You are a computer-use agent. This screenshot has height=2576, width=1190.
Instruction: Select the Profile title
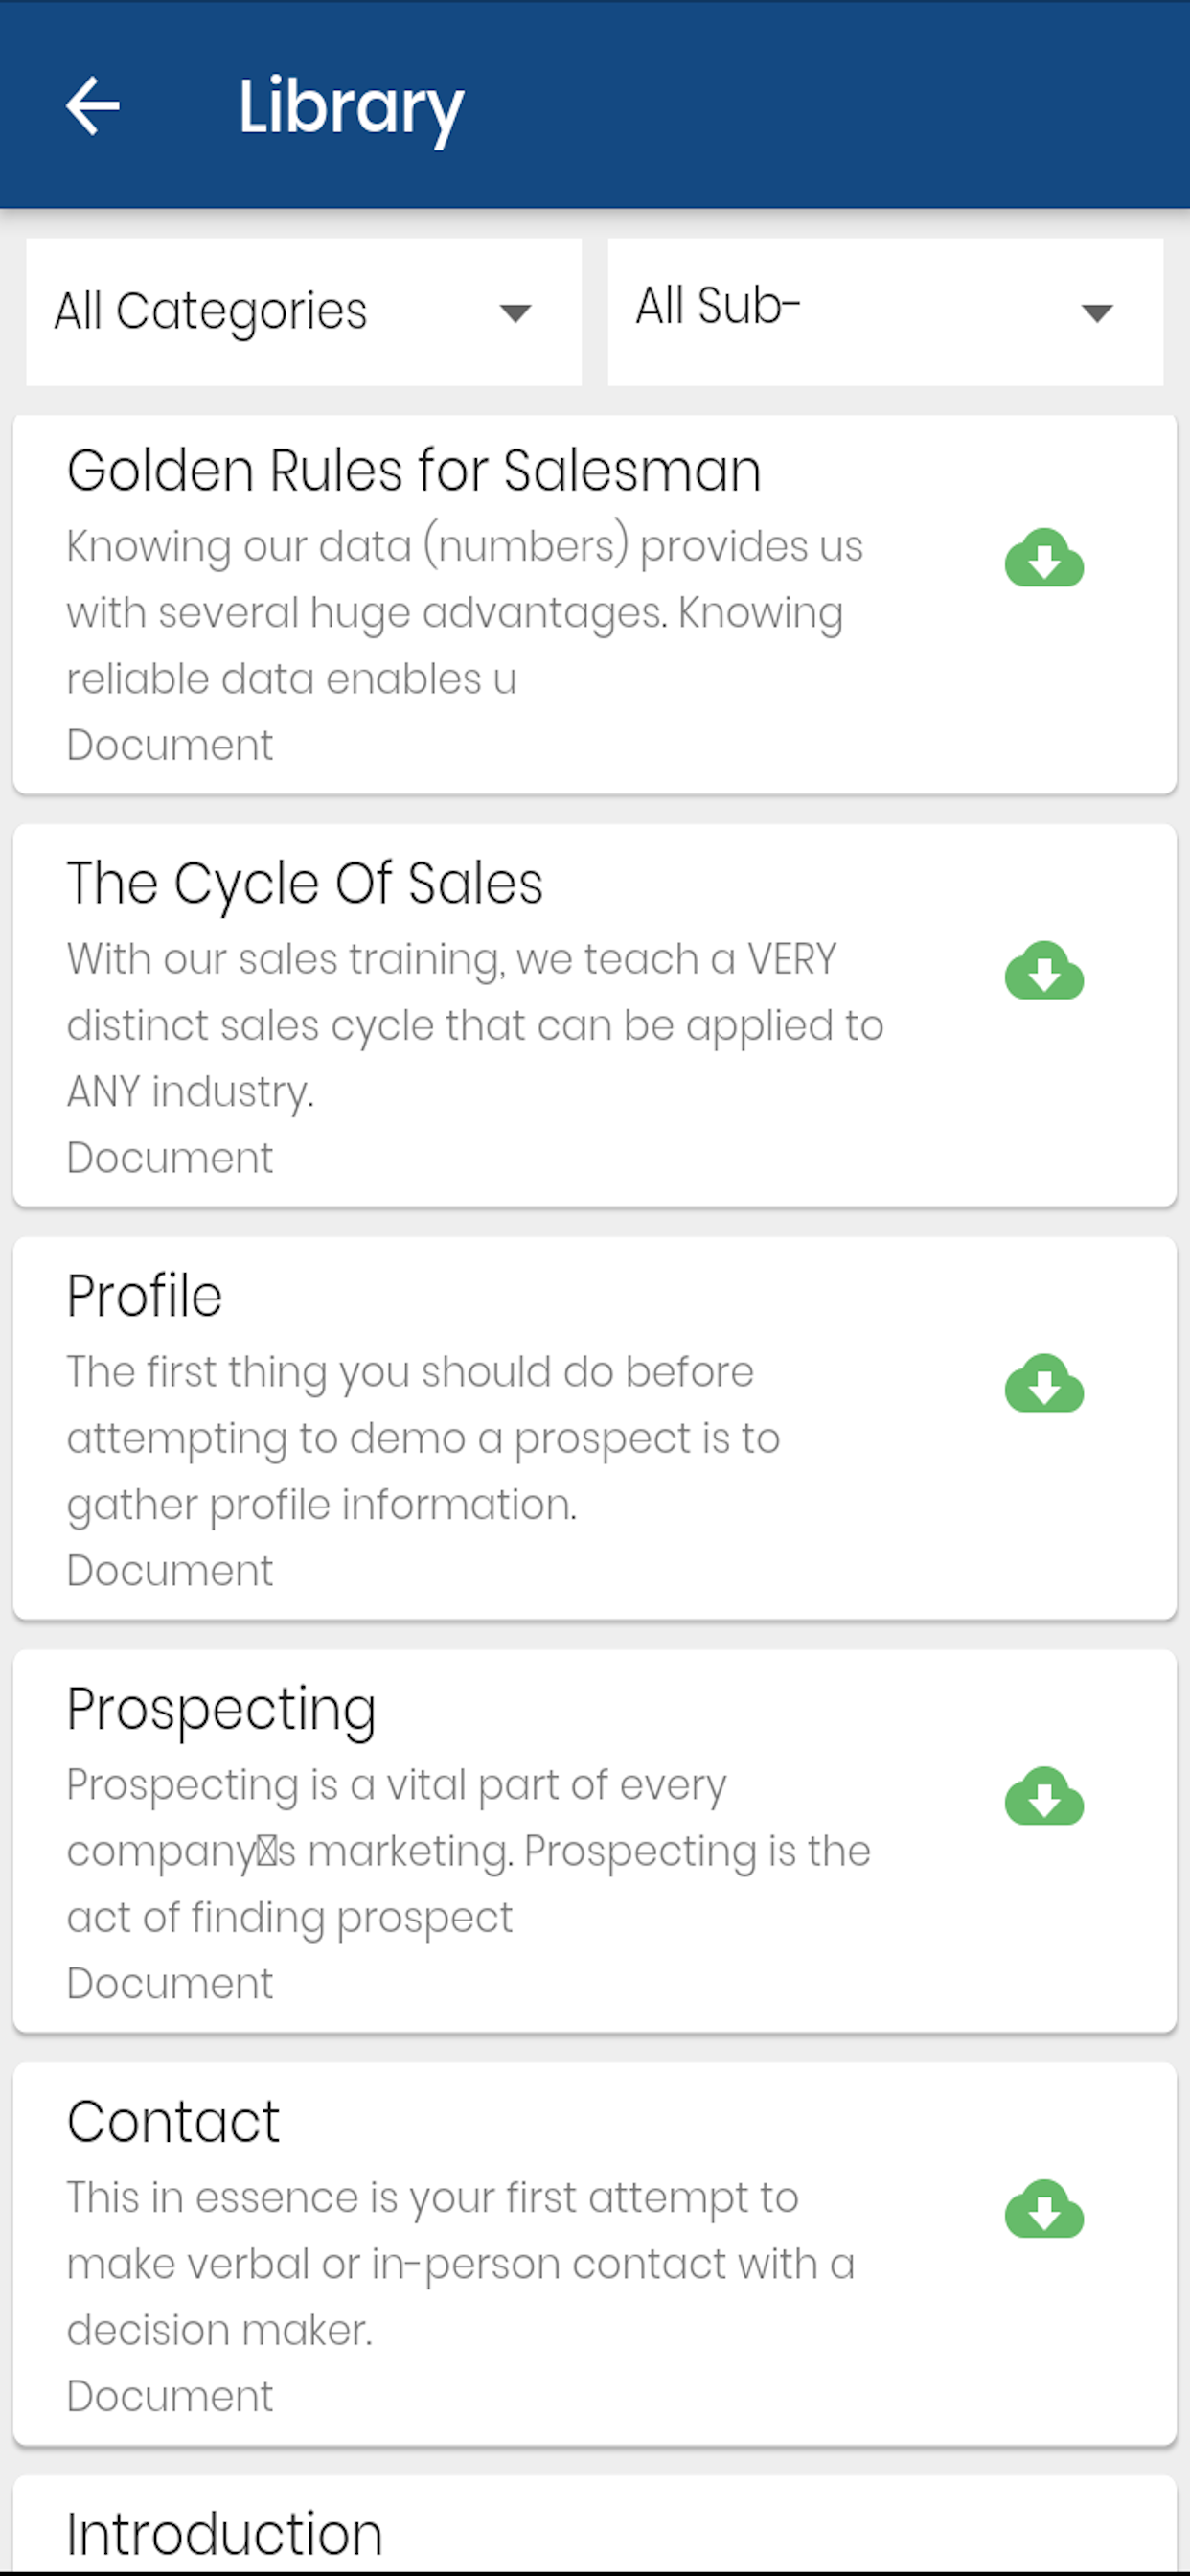(x=144, y=1296)
